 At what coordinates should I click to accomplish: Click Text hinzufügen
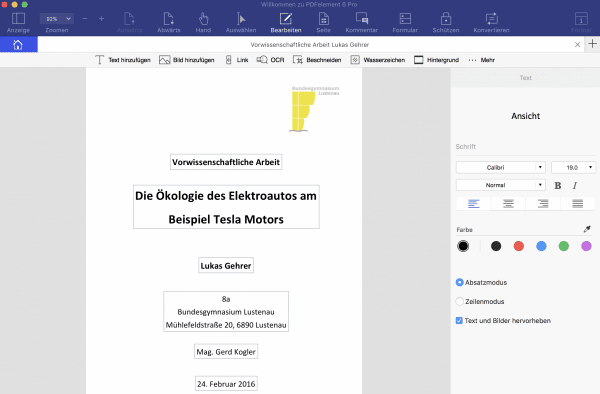tap(123, 60)
